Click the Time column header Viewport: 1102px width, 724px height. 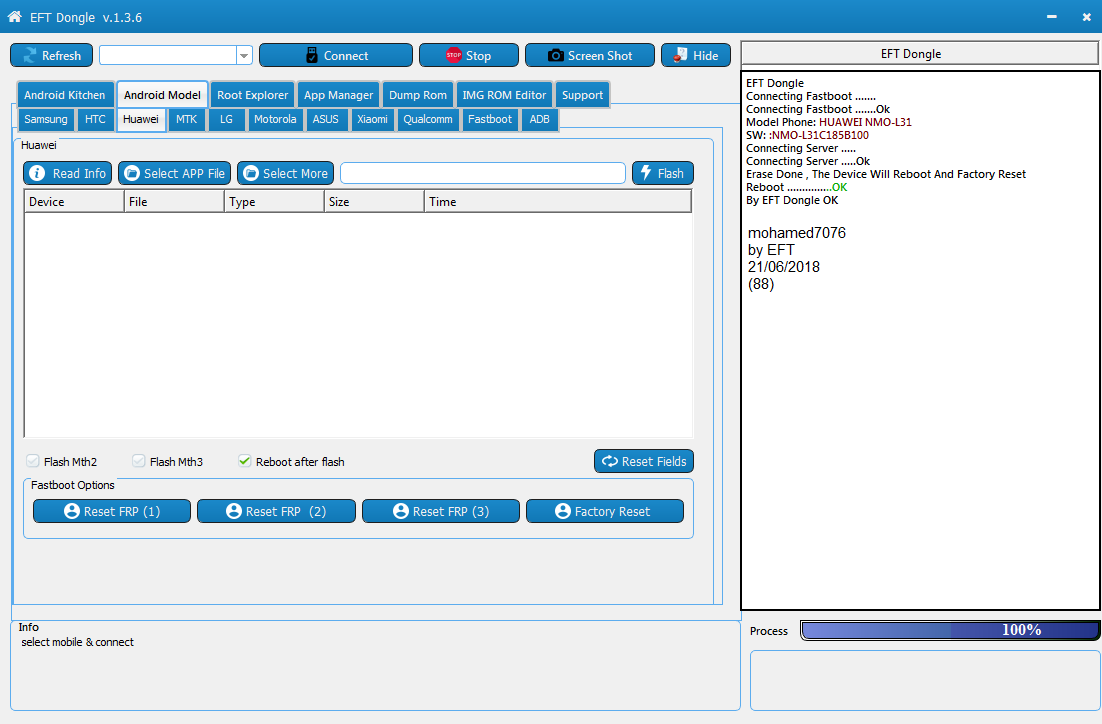[x=557, y=202]
